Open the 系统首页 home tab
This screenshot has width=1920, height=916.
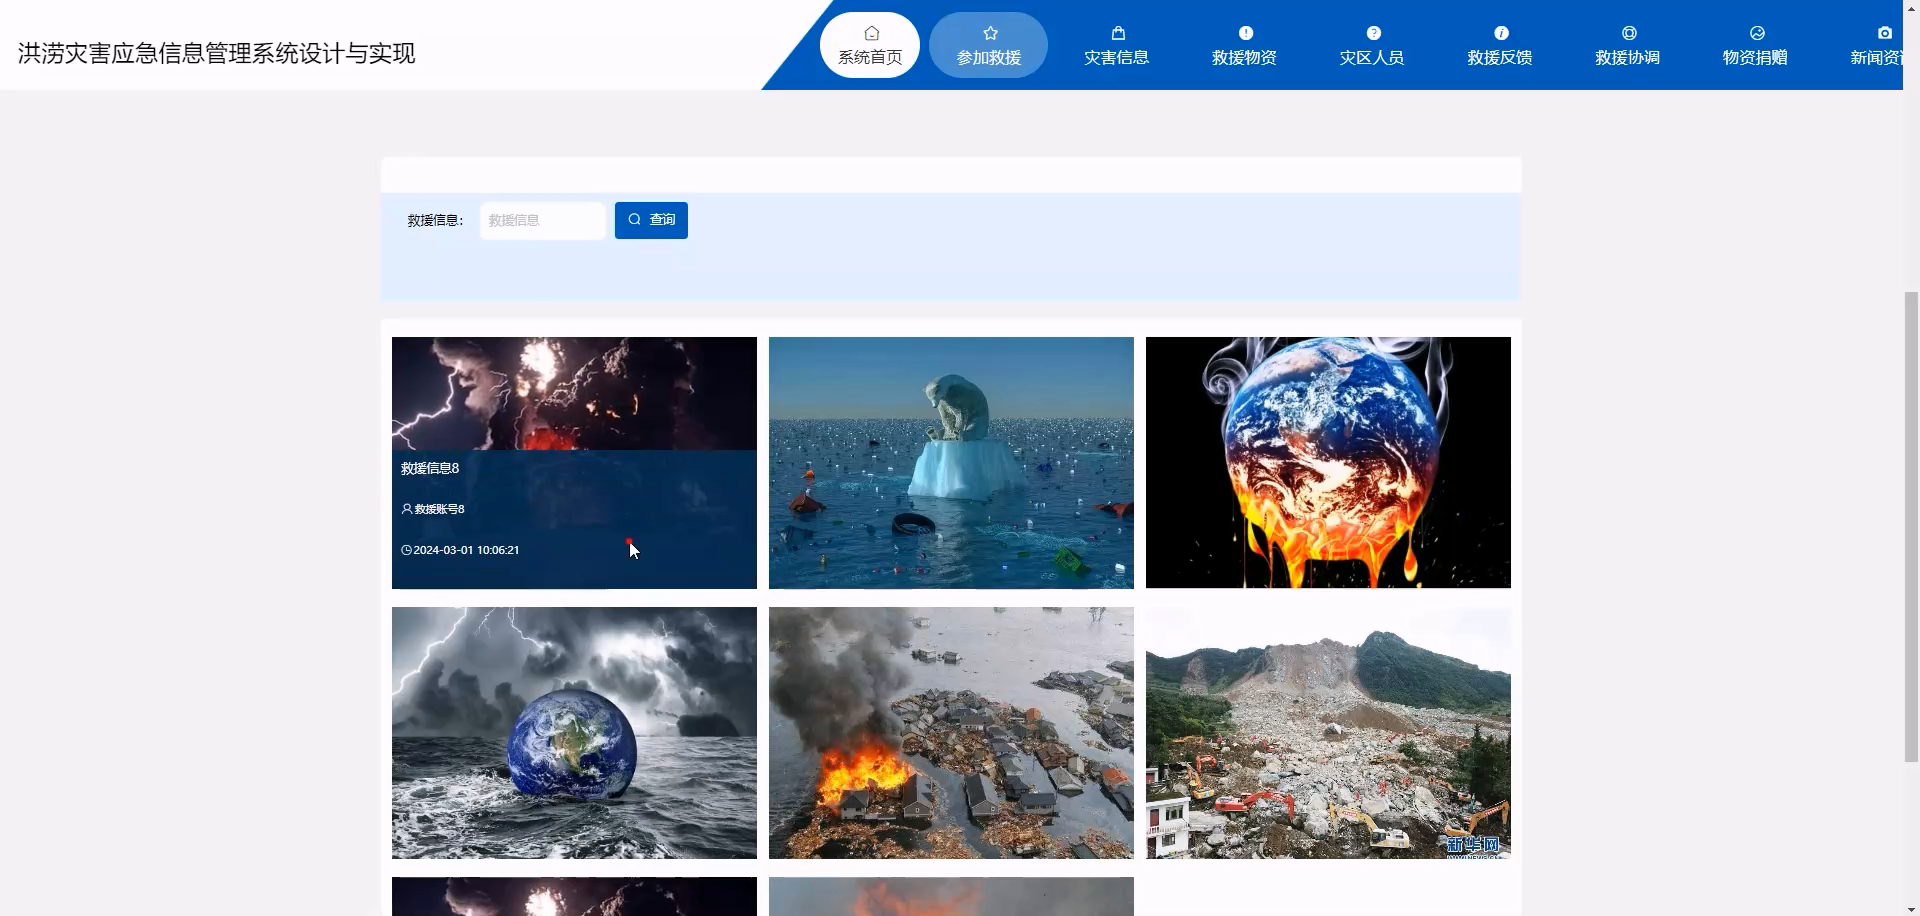coord(870,45)
